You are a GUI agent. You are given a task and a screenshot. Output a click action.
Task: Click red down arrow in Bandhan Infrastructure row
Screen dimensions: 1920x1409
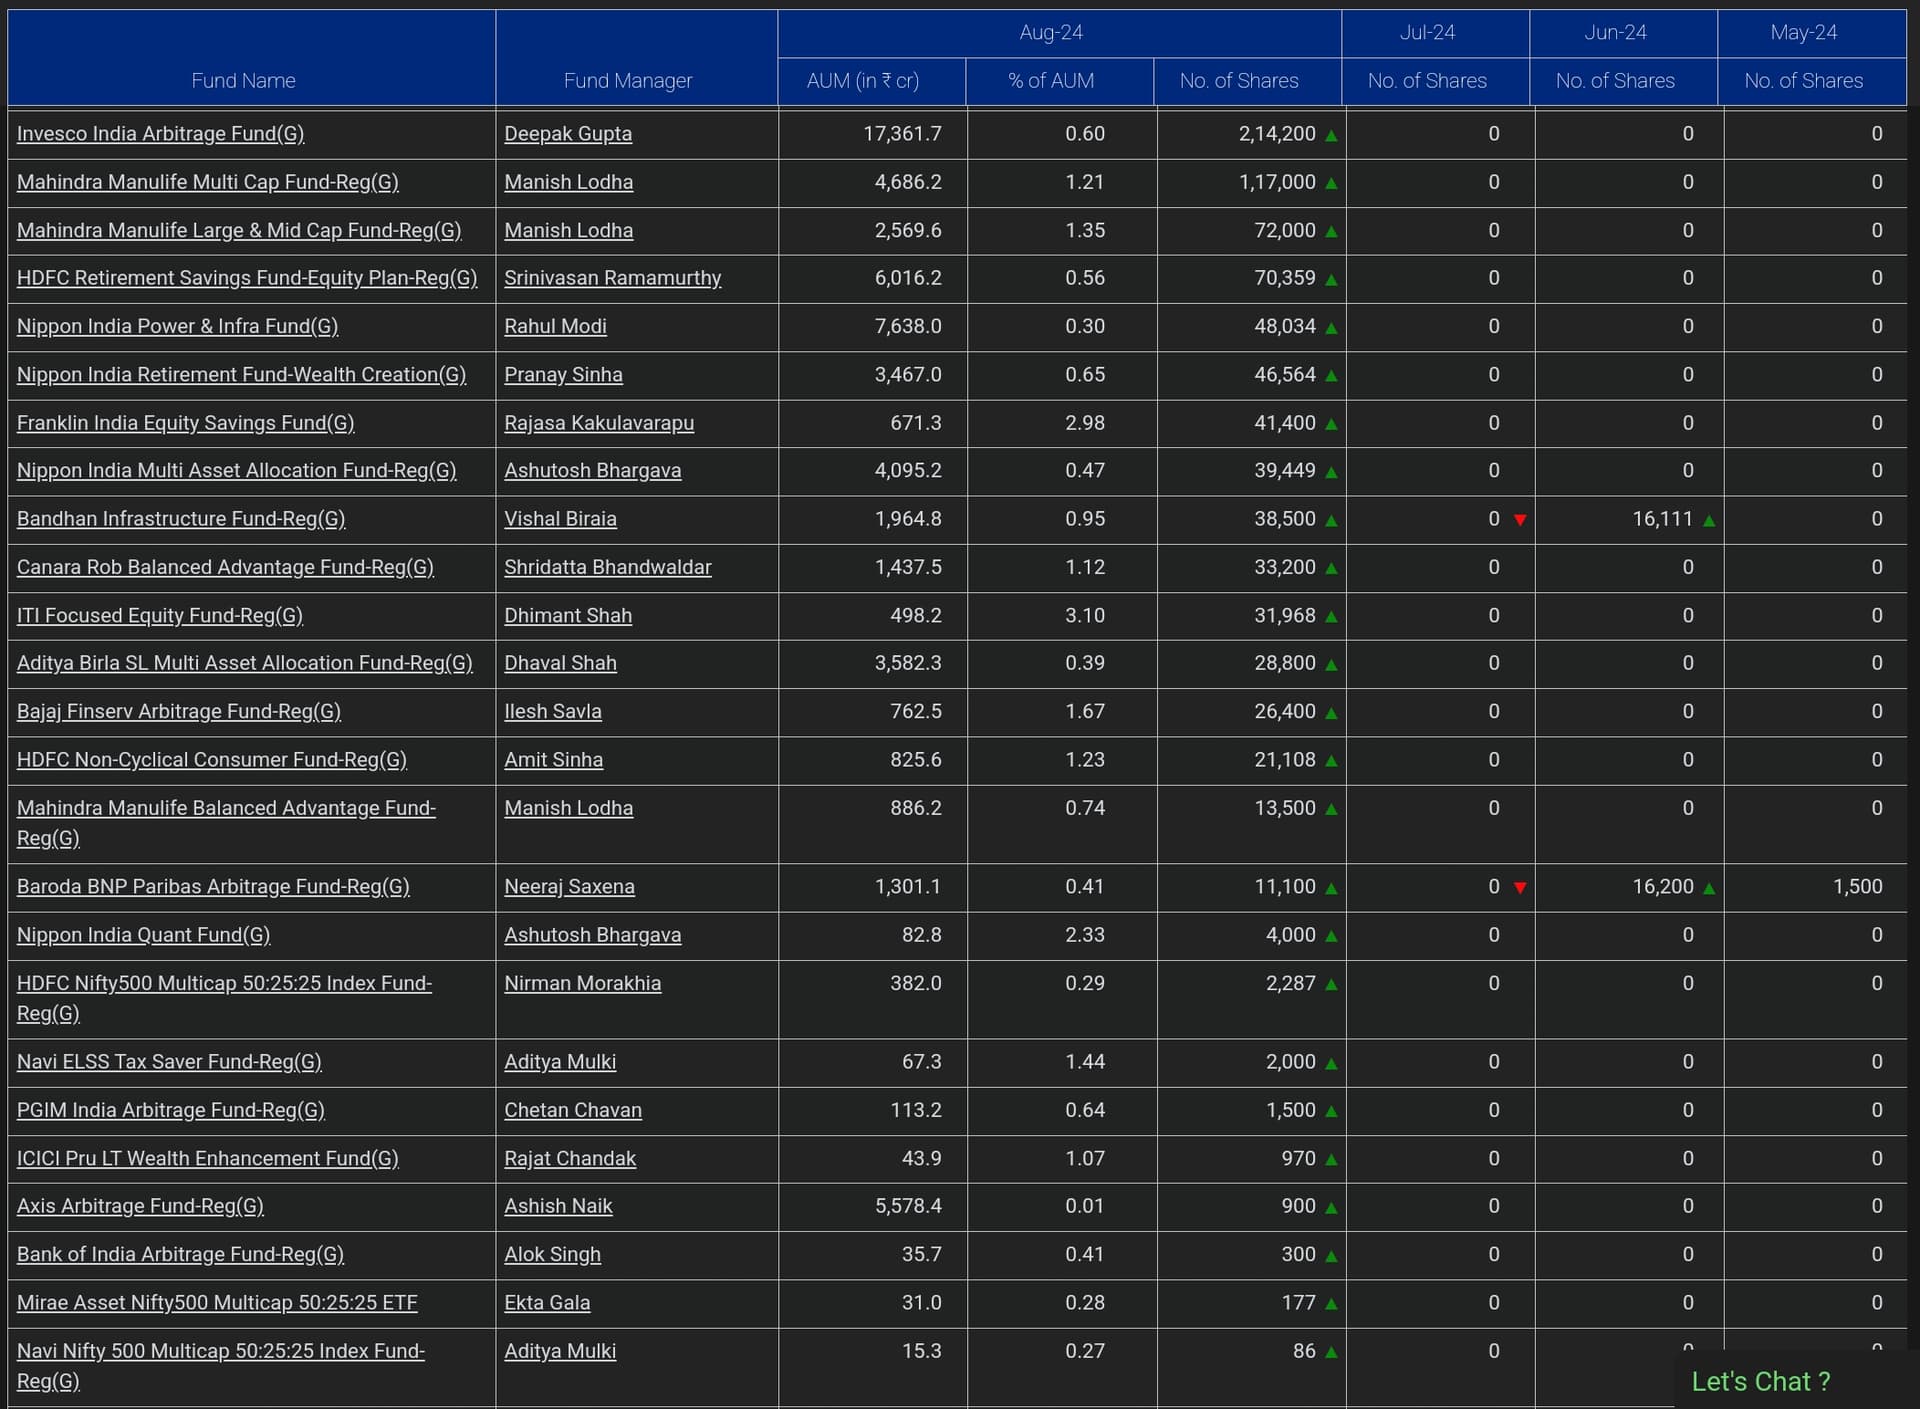click(x=1520, y=520)
